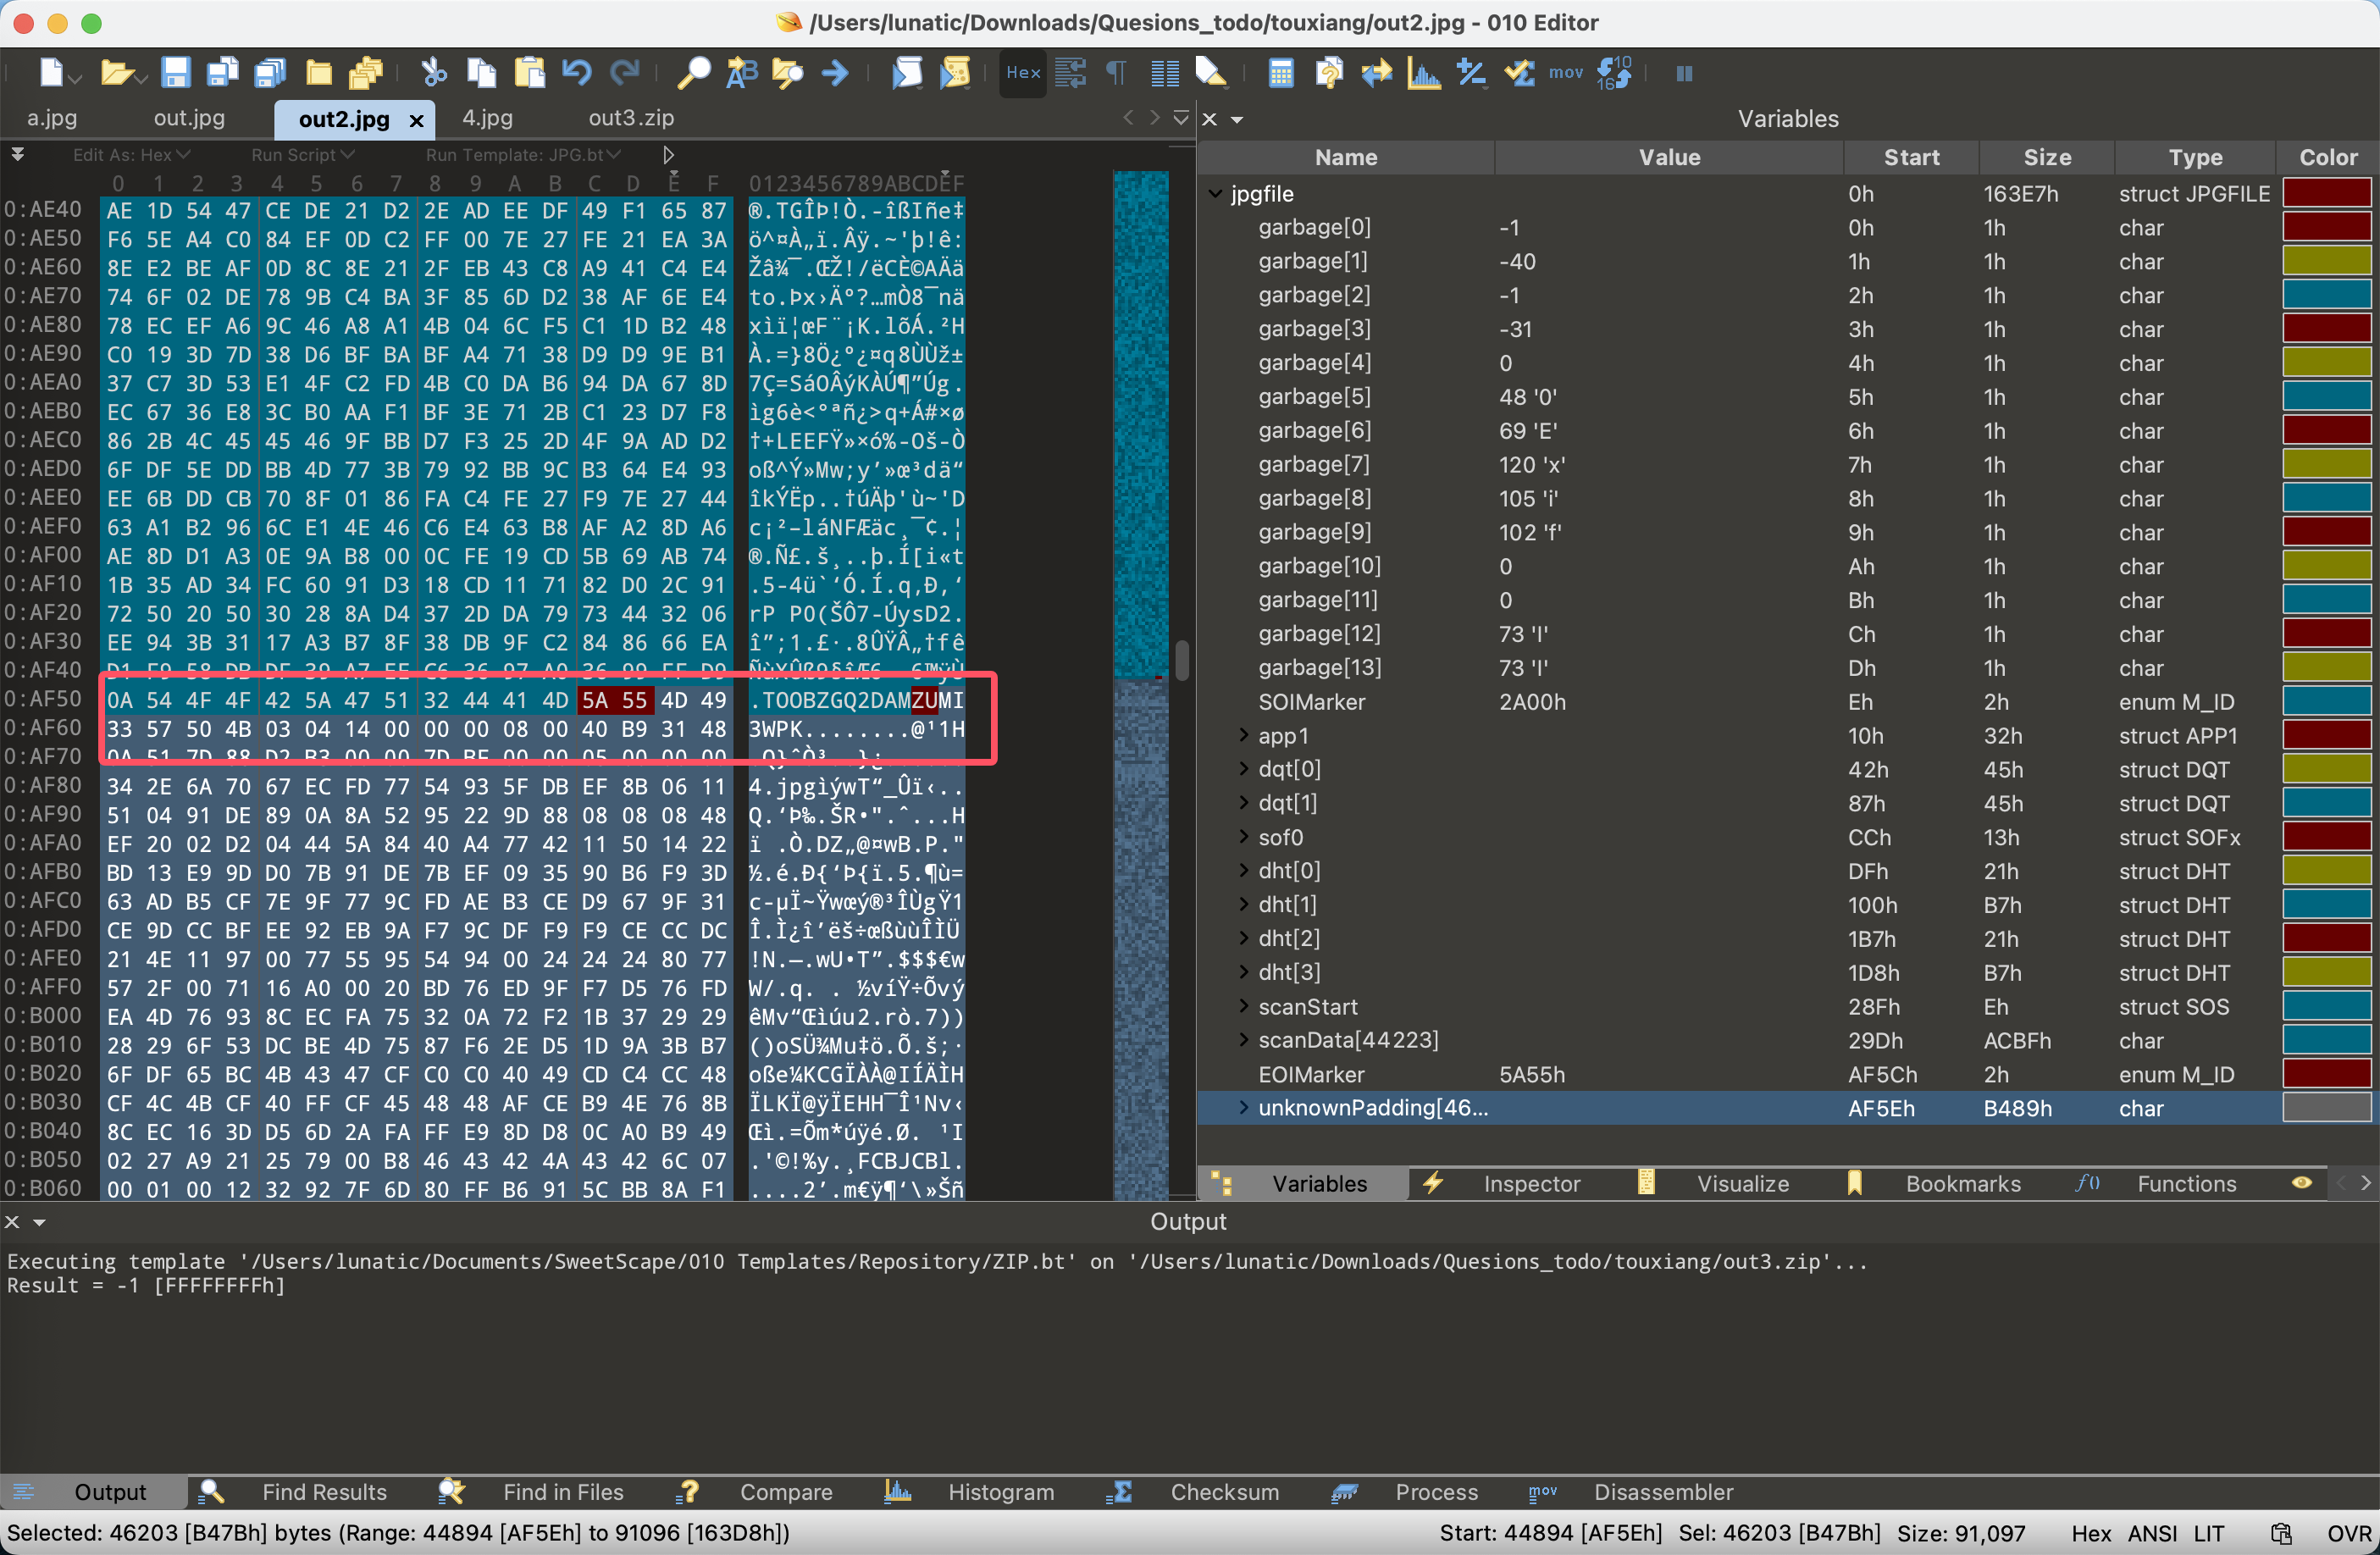Select the SOIMarker variable row
2380x1555 pixels.
(1786, 701)
